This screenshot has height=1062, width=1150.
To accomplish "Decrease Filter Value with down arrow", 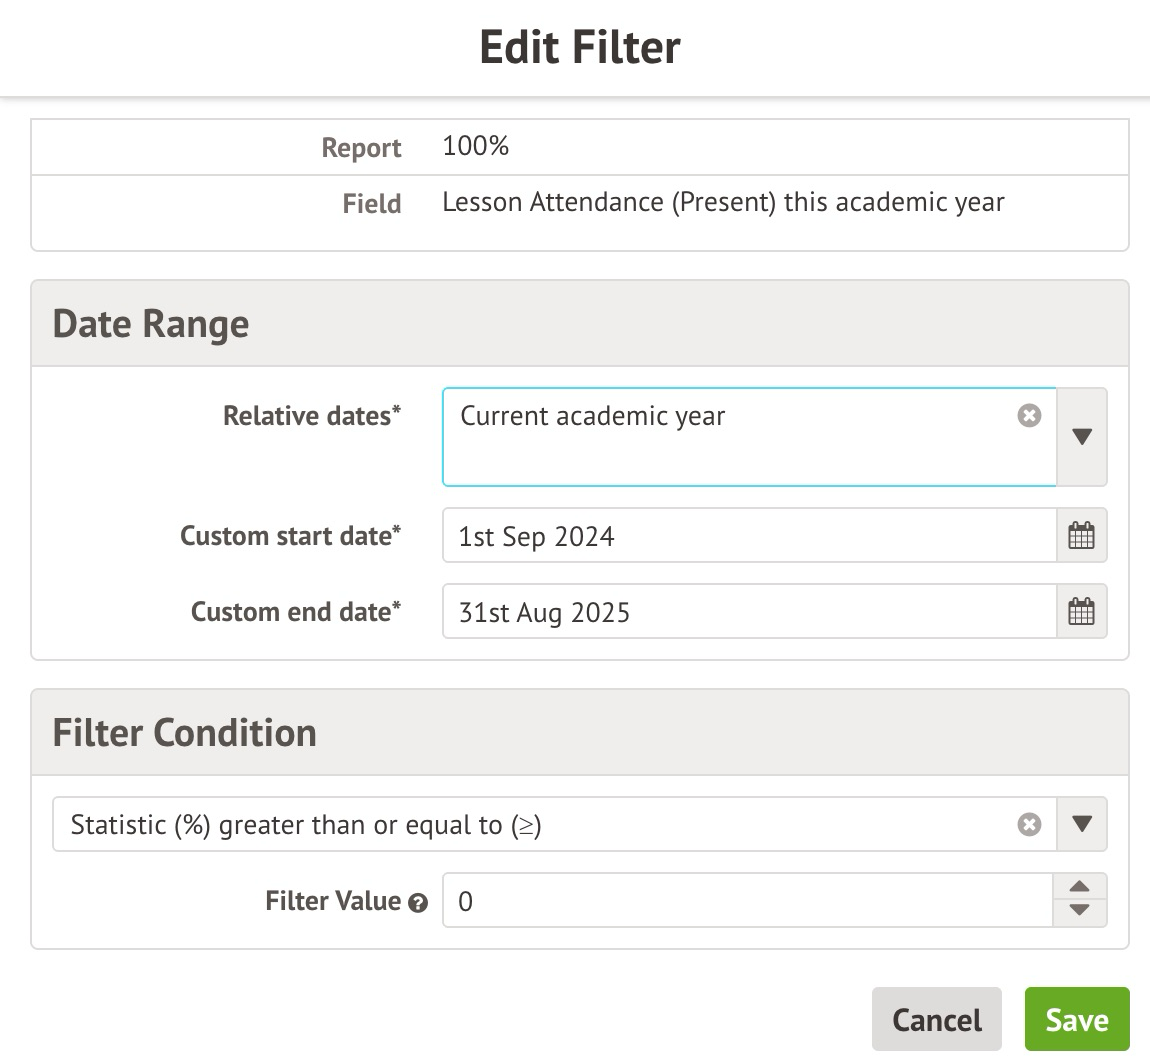I will click(x=1079, y=912).
